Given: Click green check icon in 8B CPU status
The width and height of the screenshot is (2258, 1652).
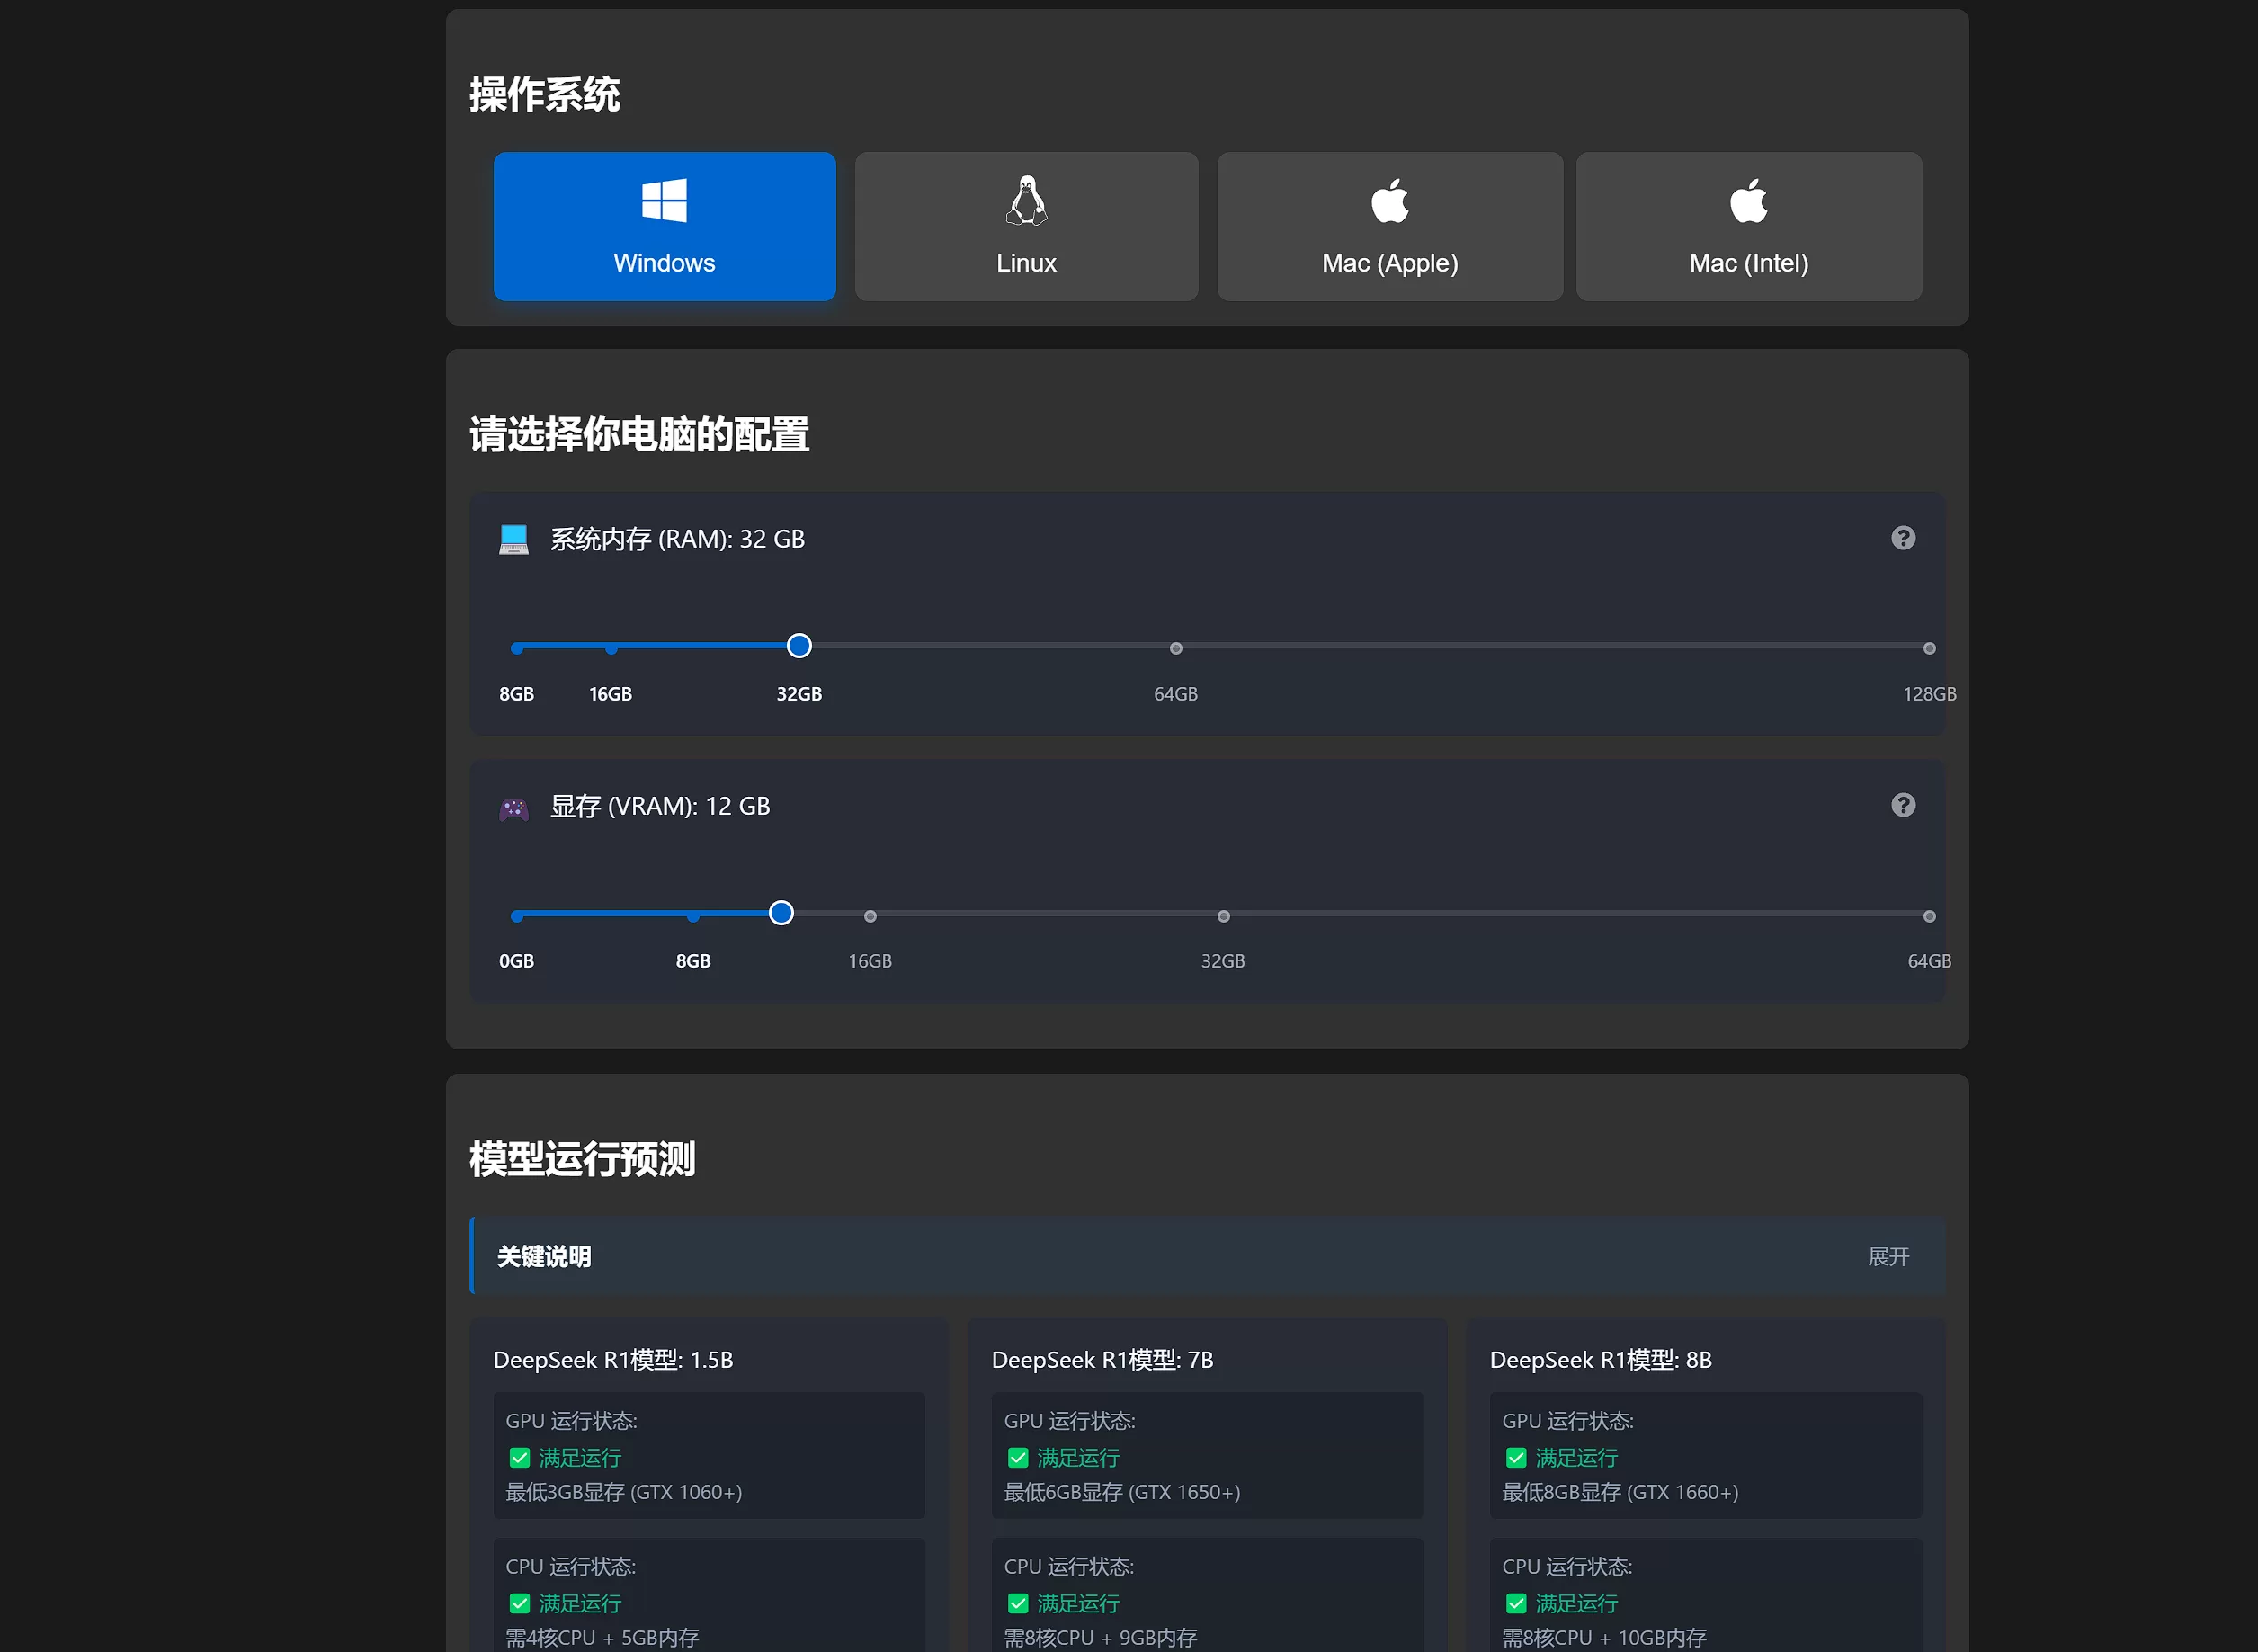Looking at the screenshot, I should click(1517, 1604).
